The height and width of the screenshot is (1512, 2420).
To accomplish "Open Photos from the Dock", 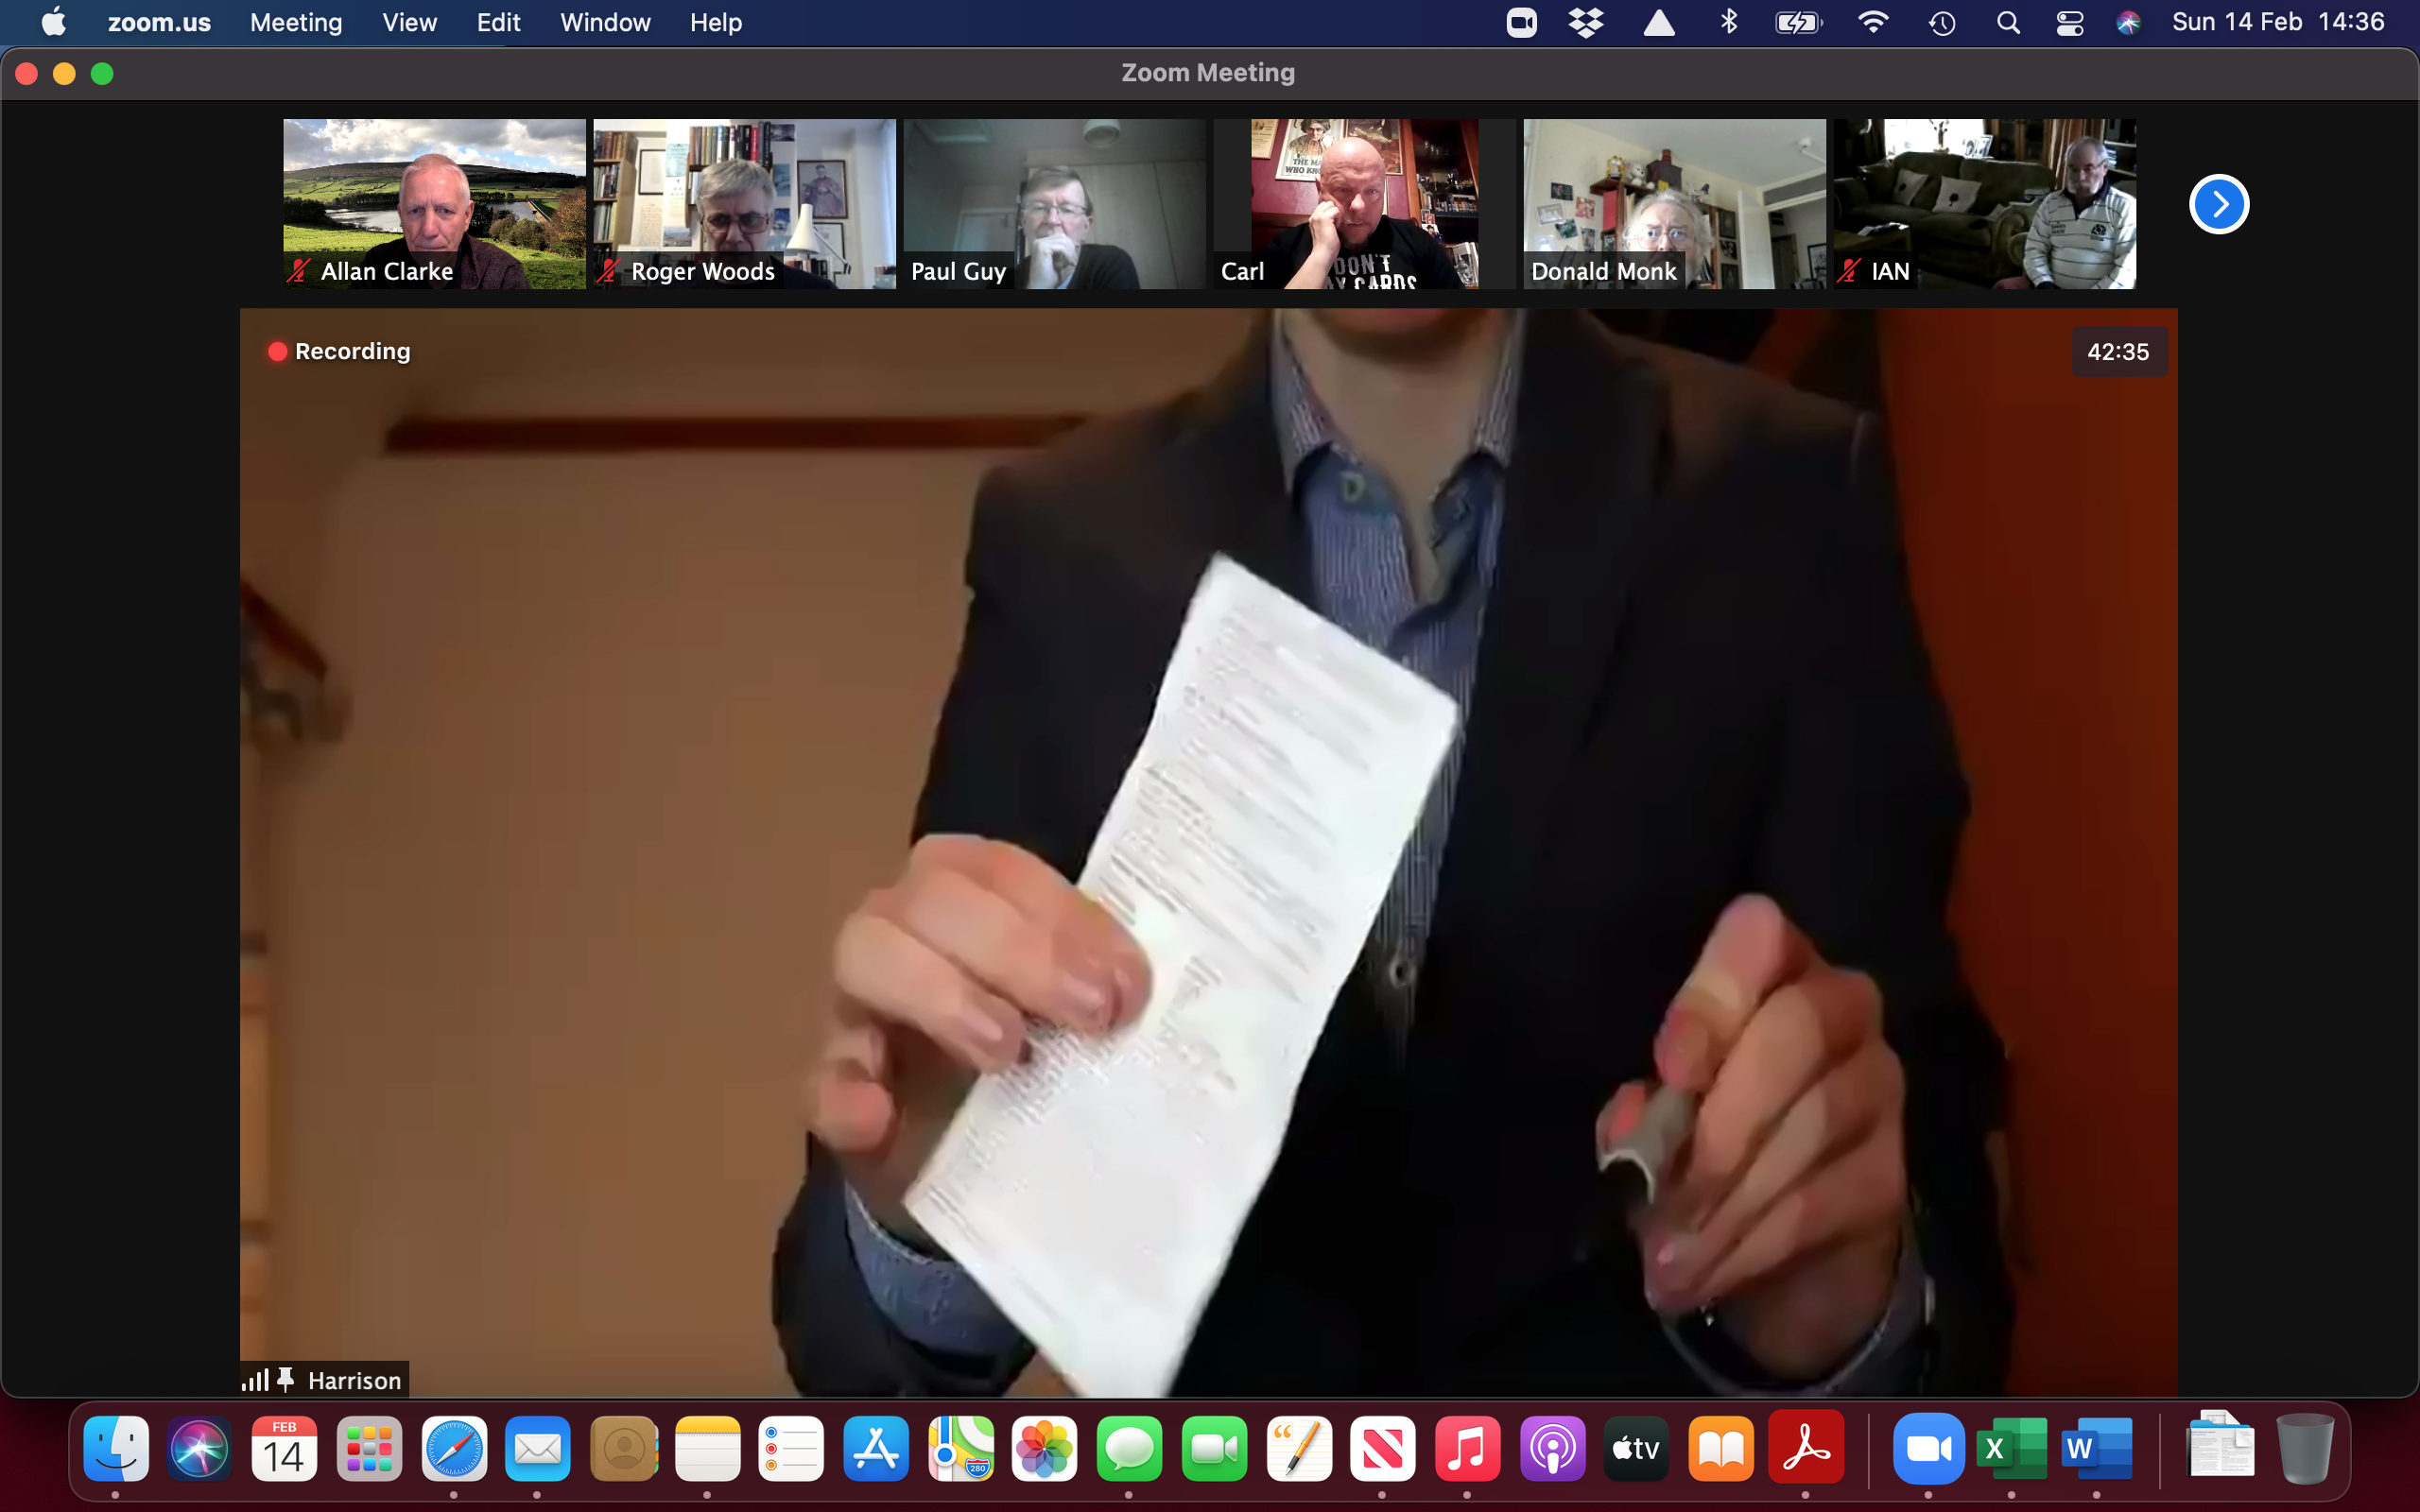I will point(1045,1448).
